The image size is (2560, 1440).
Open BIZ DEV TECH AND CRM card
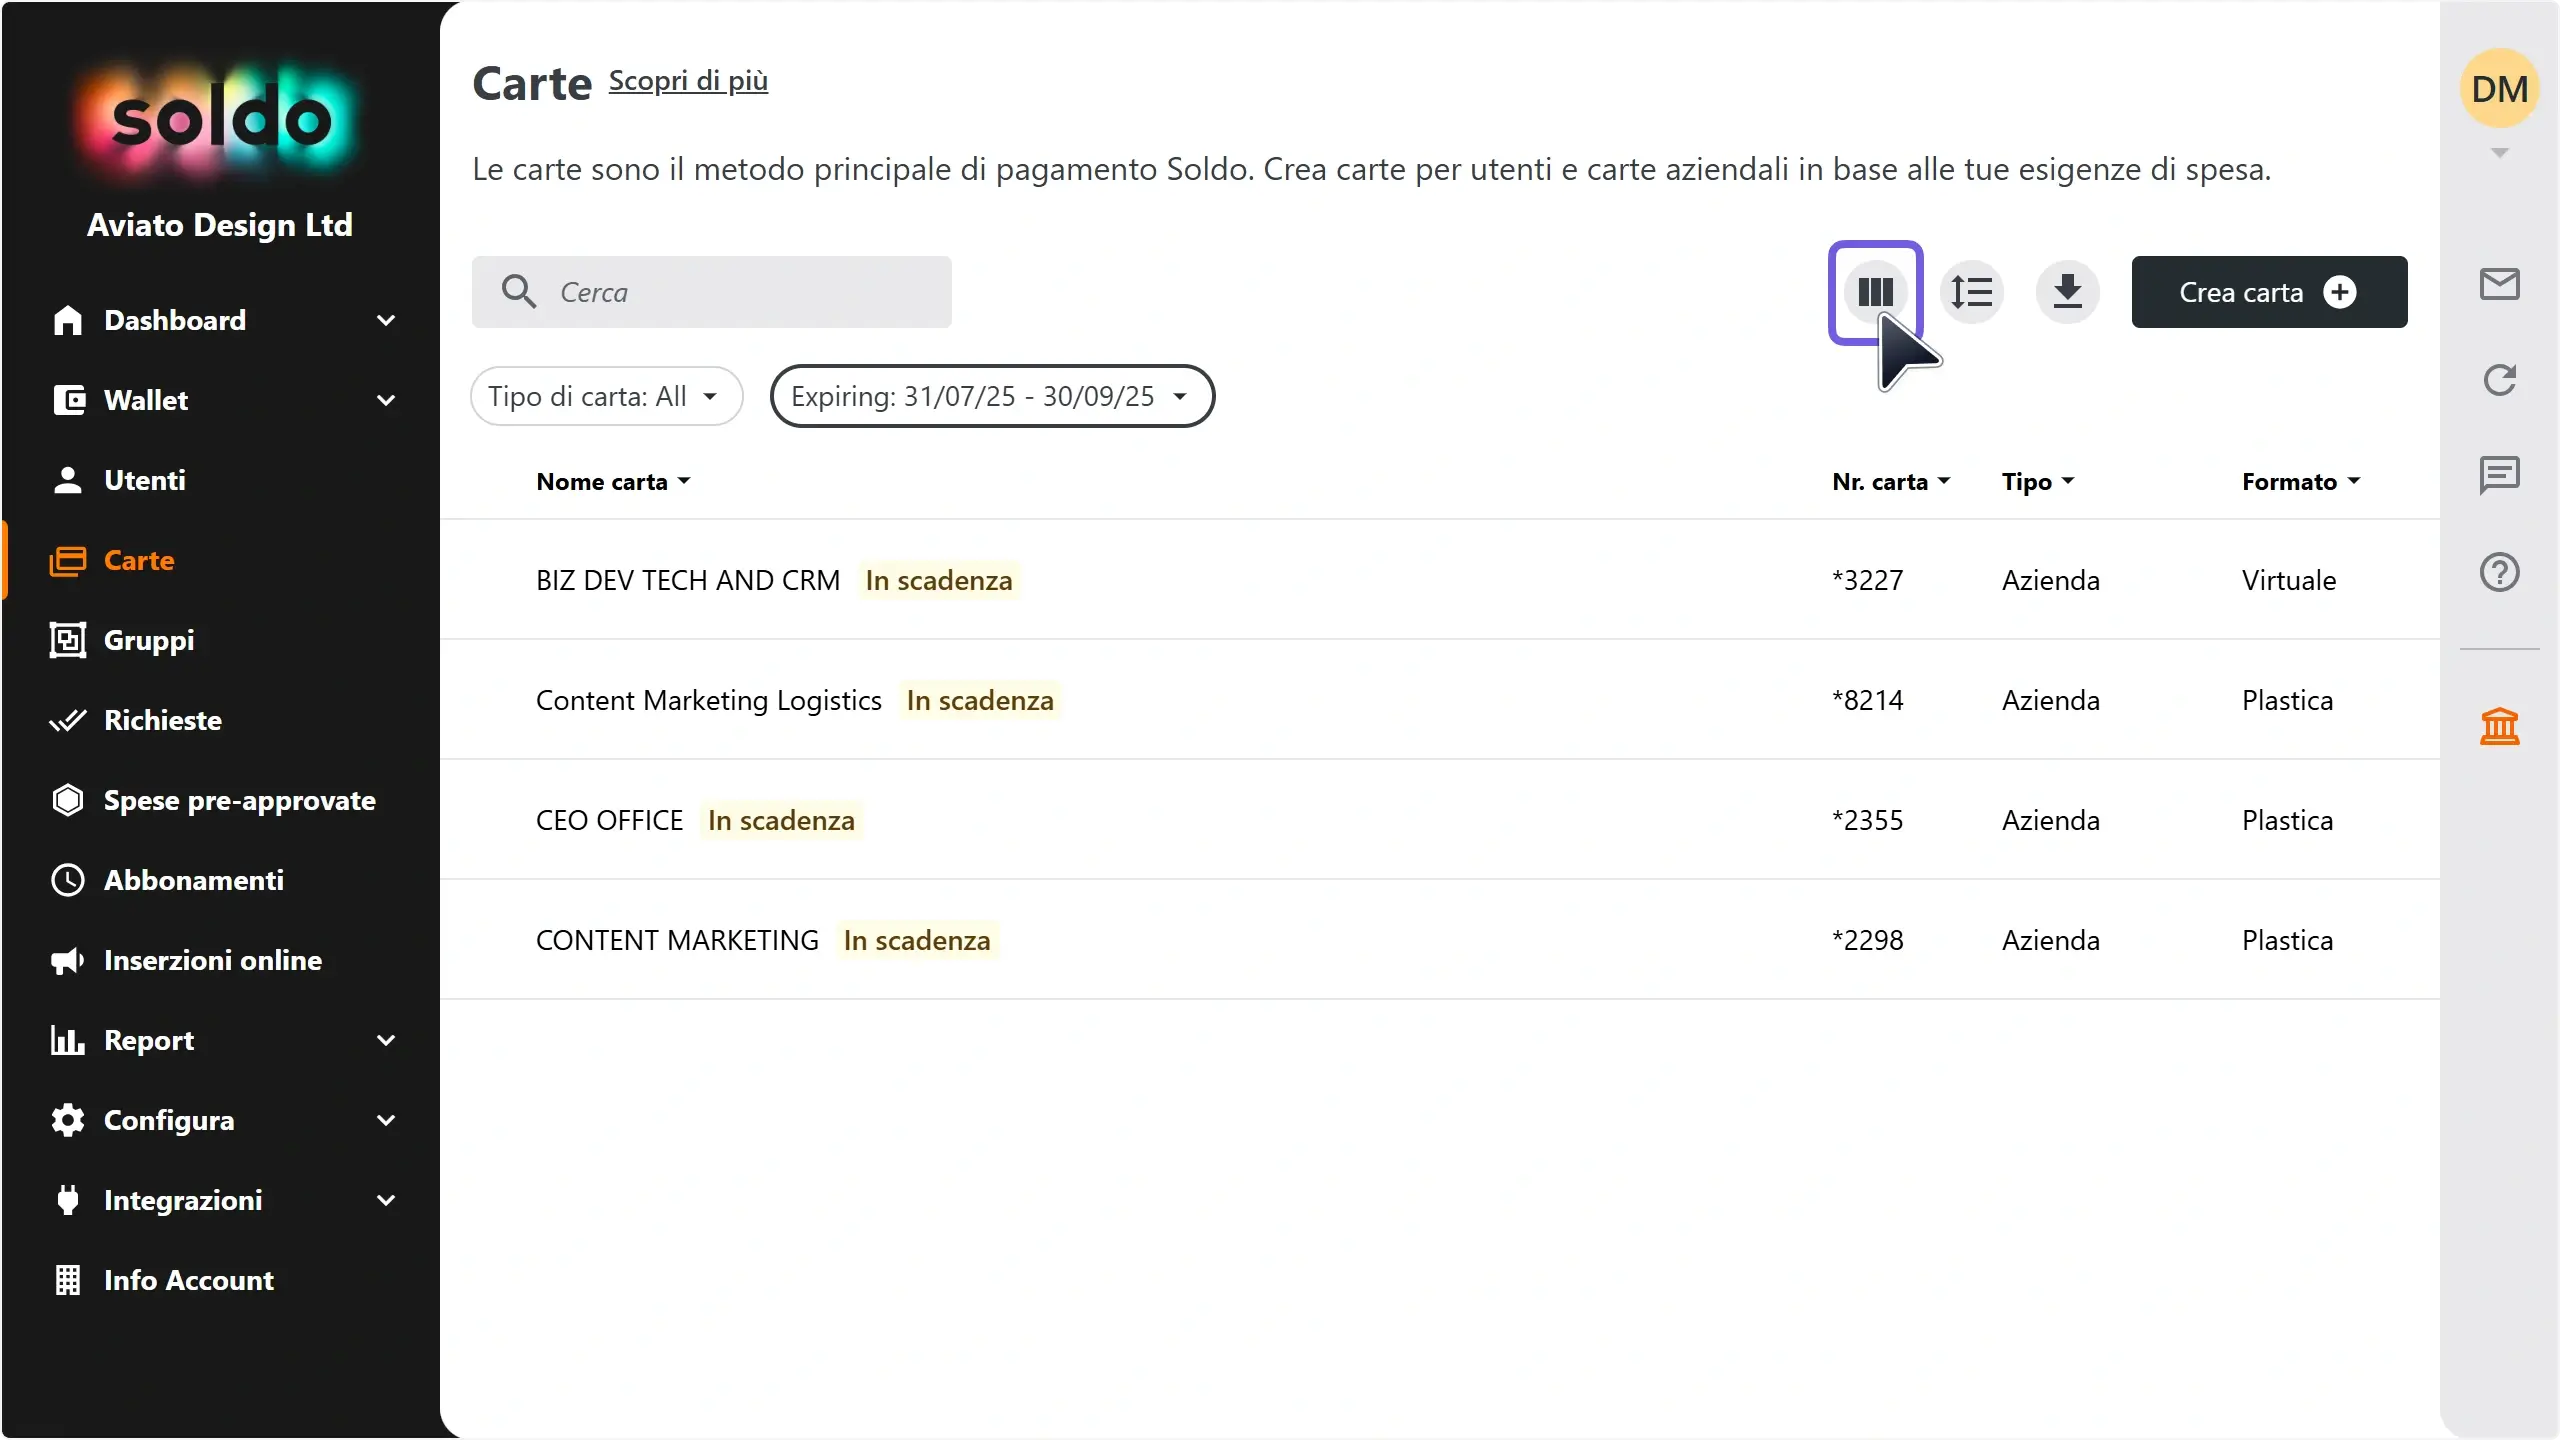click(1440, 580)
